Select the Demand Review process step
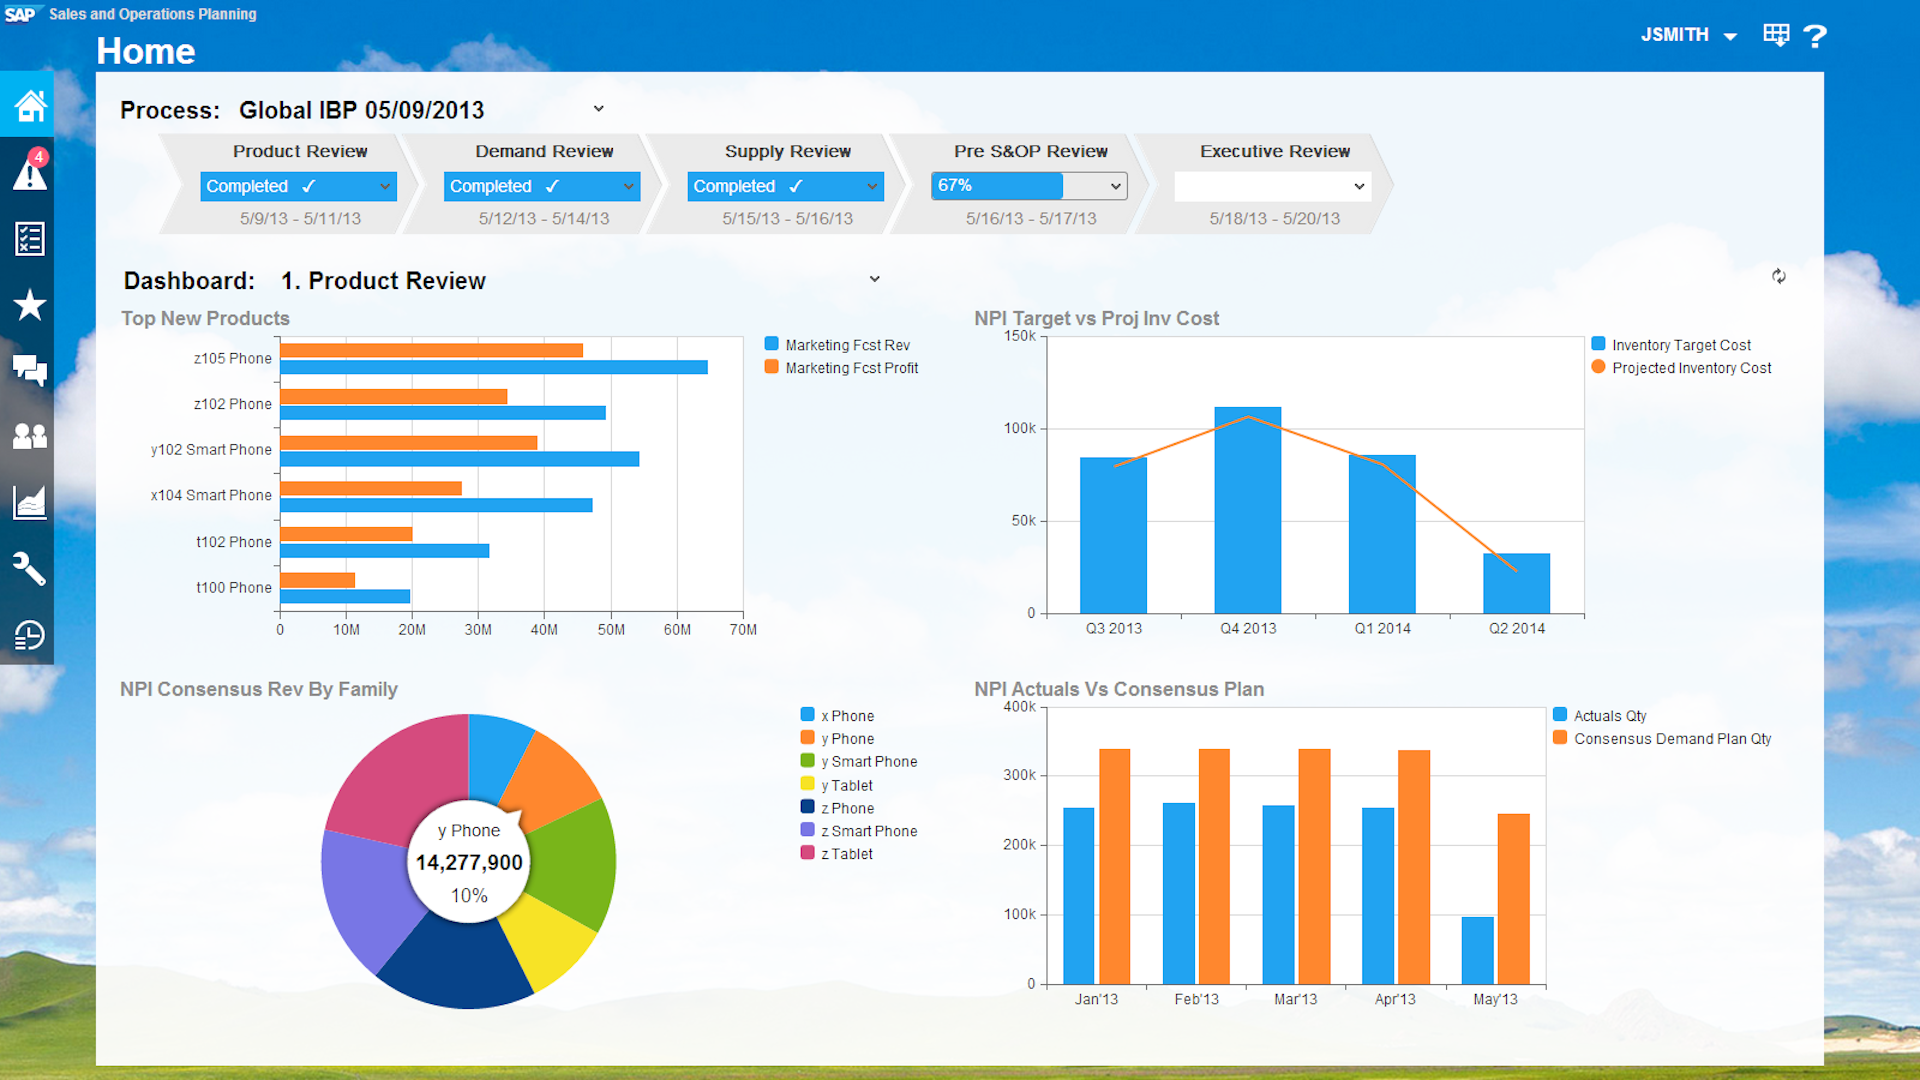Screen dimensions: 1920x1080 pyautogui.click(x=544, y=151)
